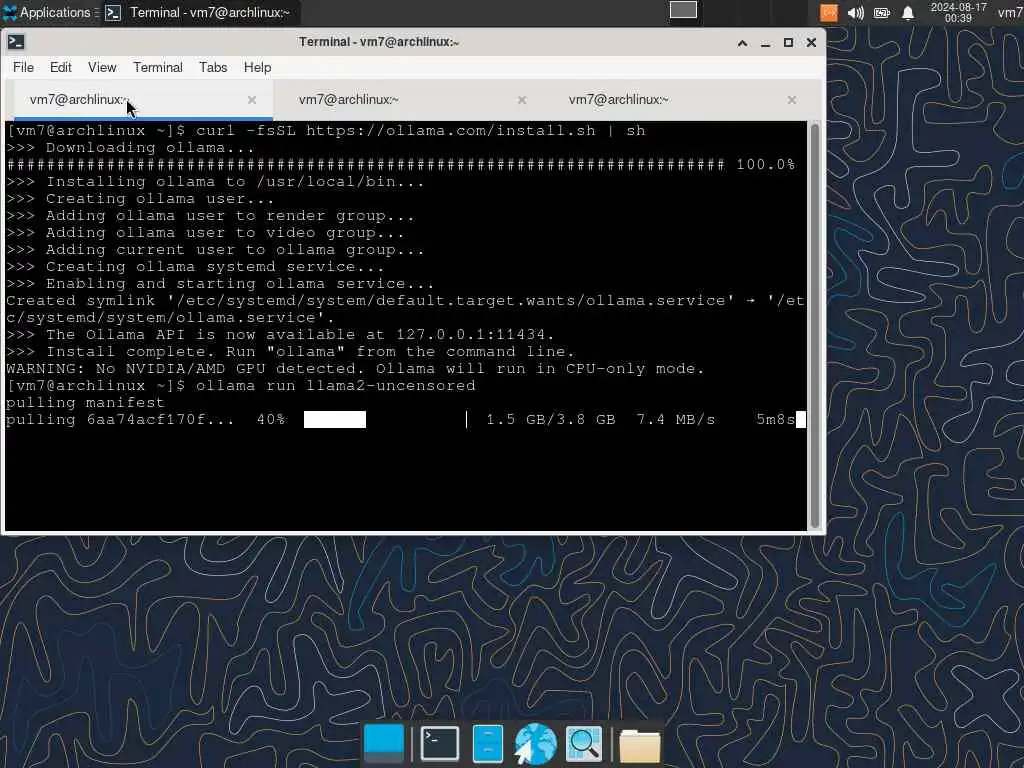Close the Terminal window

[811, 42]
